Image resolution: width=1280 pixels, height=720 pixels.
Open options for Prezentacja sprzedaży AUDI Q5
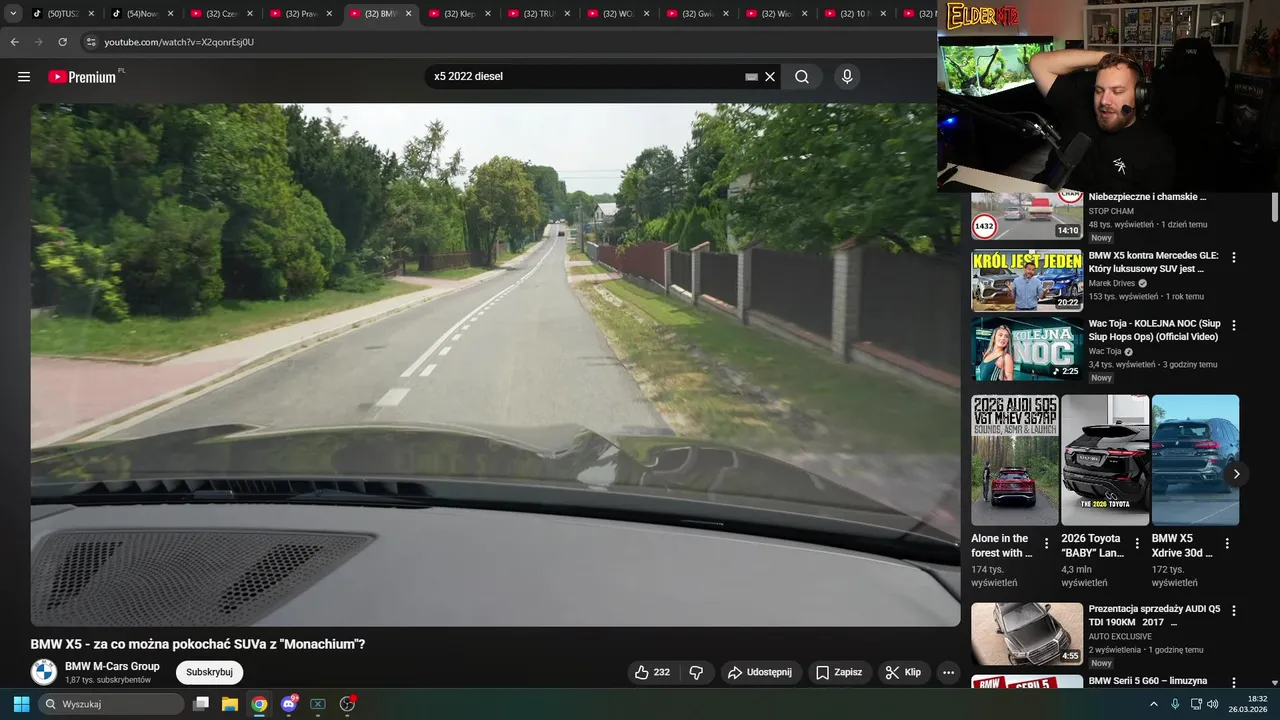(x=1233, y=610)
